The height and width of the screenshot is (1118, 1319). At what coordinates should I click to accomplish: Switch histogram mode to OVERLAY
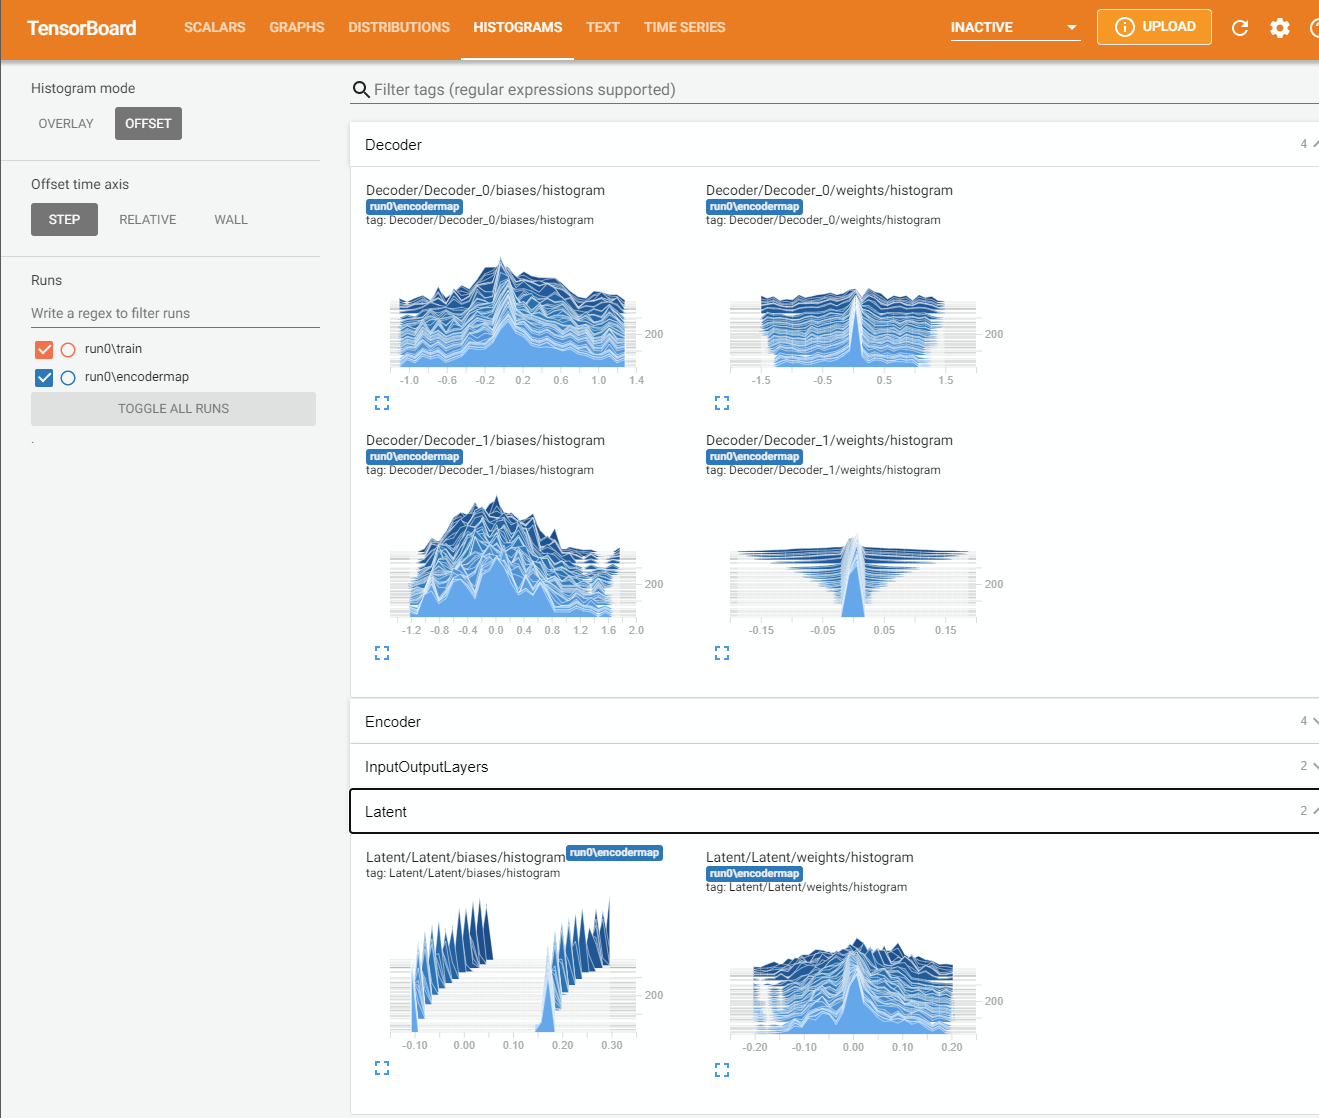(x=66, y=124)
